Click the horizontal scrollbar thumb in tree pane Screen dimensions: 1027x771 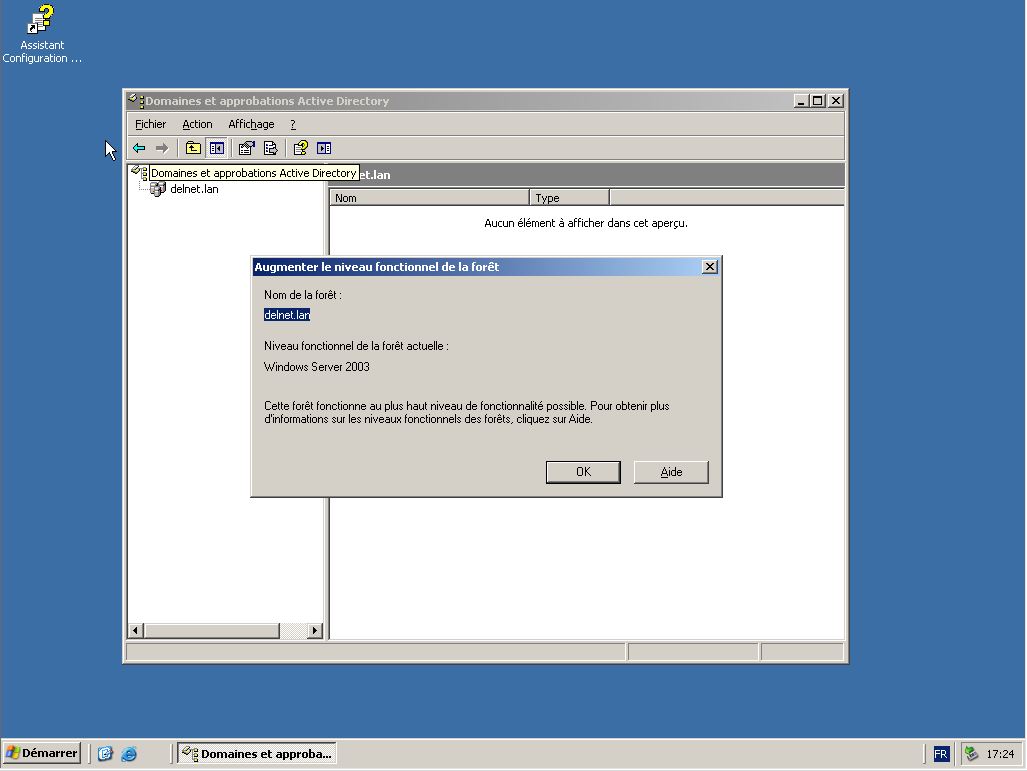pyautogui.click(x=212, y=630)
